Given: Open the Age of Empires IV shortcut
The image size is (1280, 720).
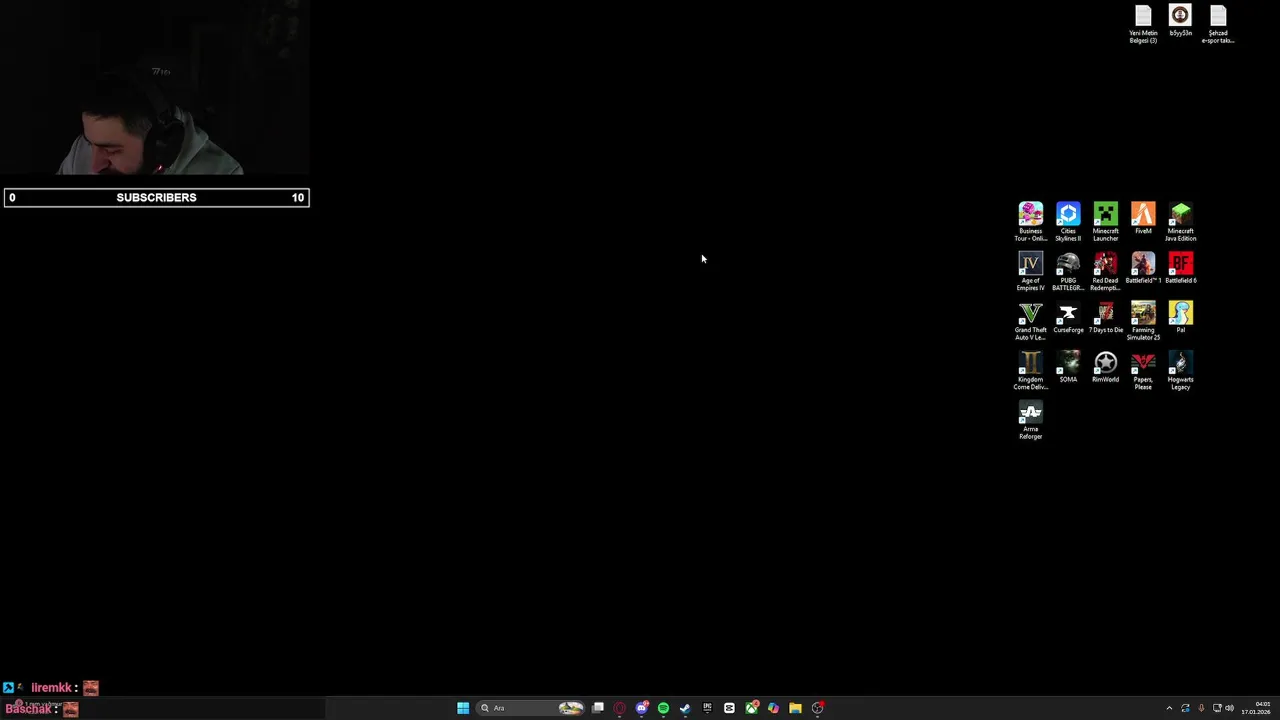Looking at the screenshot, I should [x=1030, y=271].
